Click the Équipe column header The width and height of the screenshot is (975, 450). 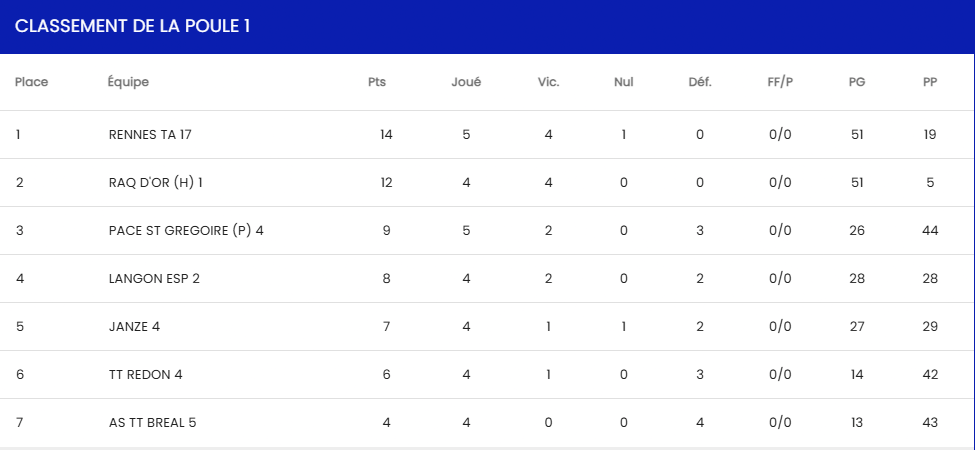(x=128, y=82)
